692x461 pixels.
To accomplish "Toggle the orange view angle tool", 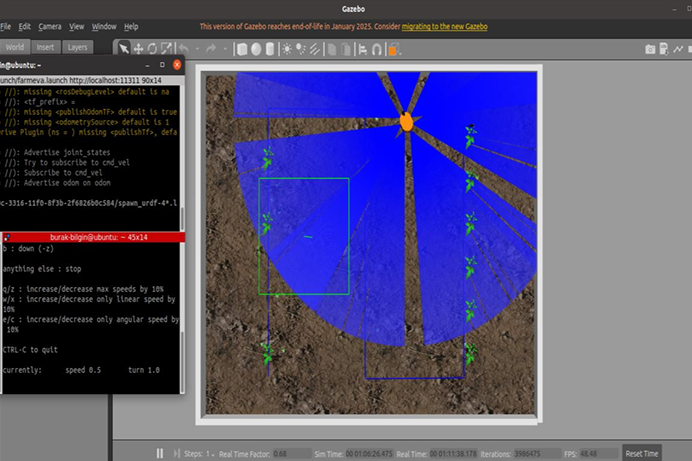I will 395,48.
